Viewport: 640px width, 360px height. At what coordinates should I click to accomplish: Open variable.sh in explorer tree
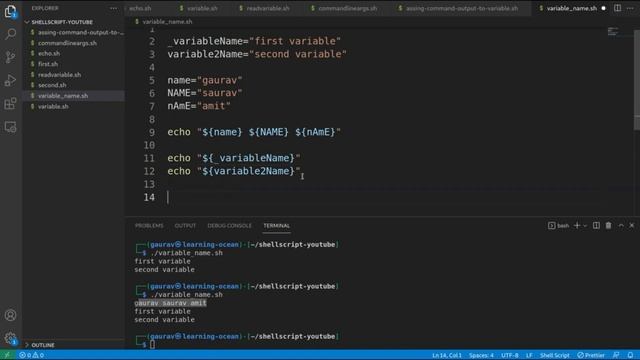74,107
